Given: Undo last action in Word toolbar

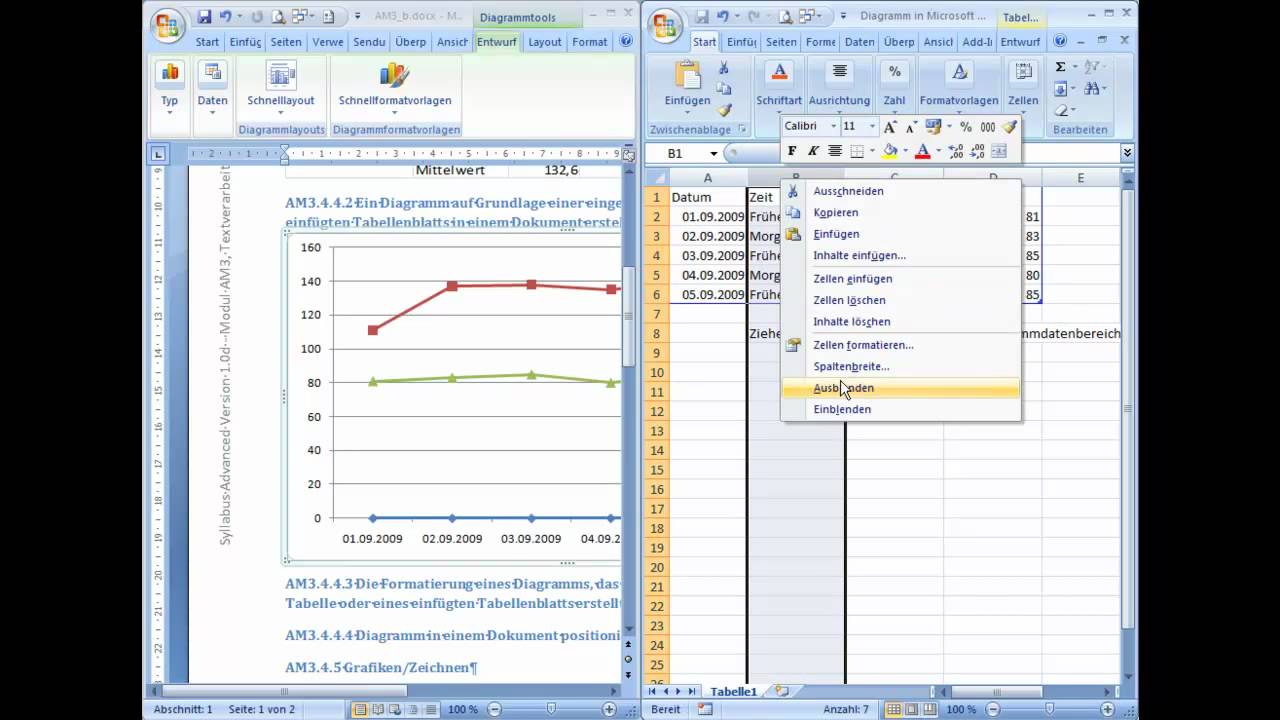Looking at the screenshot, I should [x=226, y=16].
